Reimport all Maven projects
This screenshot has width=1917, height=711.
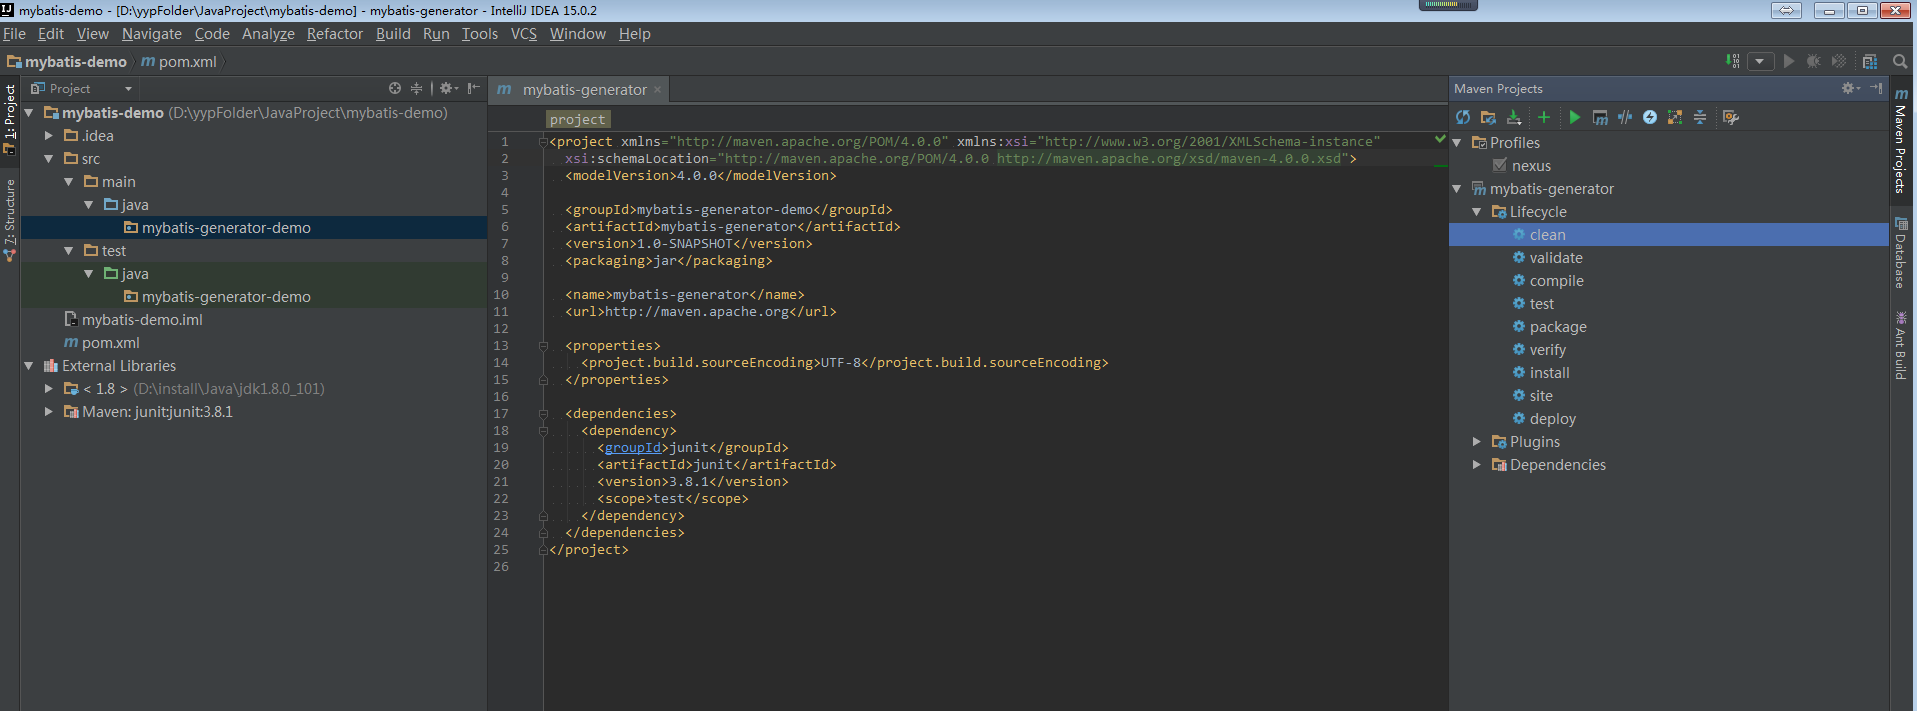[x=1463, y=118]
